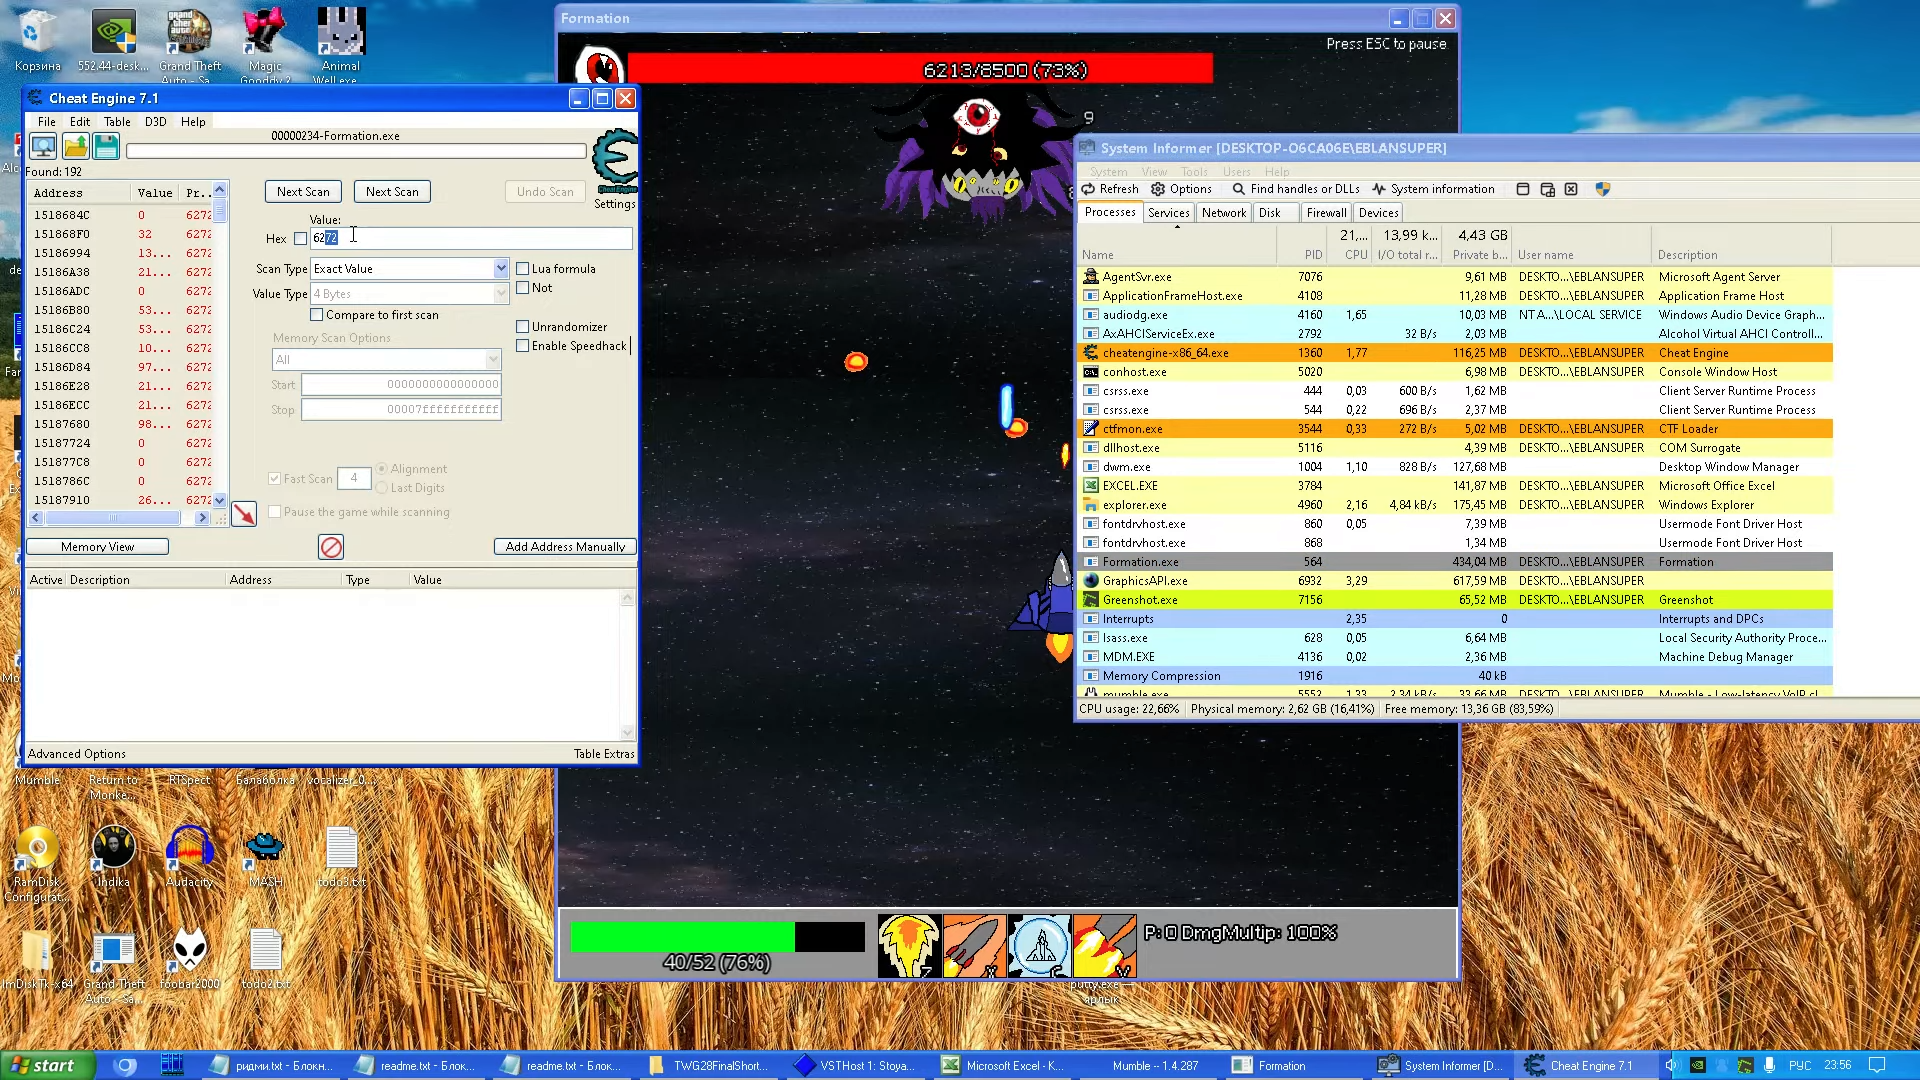Click Refresh in System Informer toolbar
The width and height of the screenshot is (1920, 1080).
click(x=1110, y=189)
